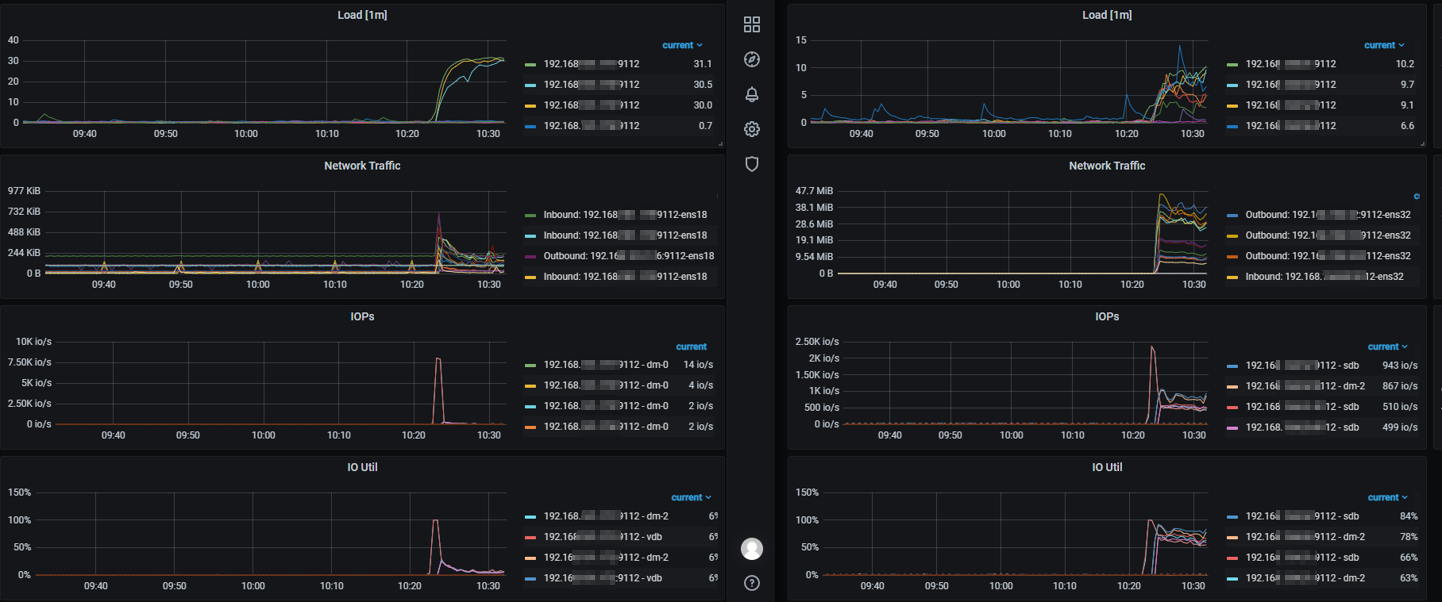Click resize handle of Load panel showing 10.2
1442x602 pixels.
click(1421, 144)
